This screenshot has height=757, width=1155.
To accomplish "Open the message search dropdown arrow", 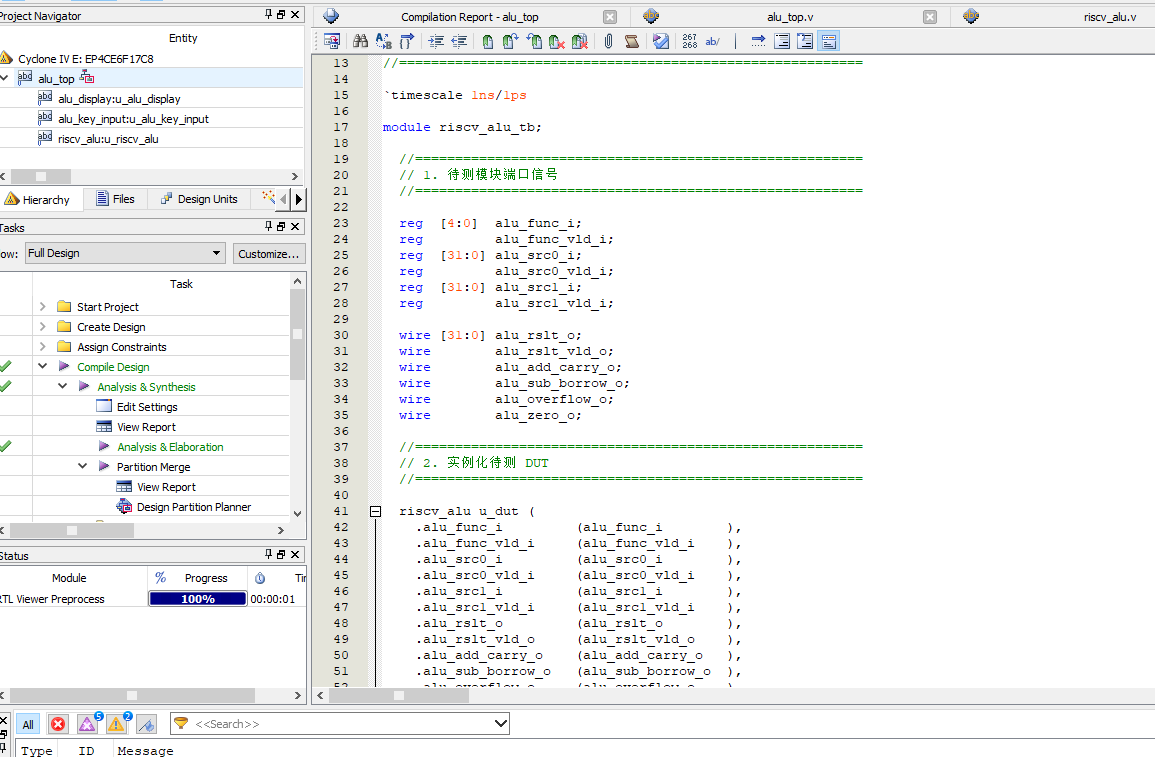I will coord(501,723).
